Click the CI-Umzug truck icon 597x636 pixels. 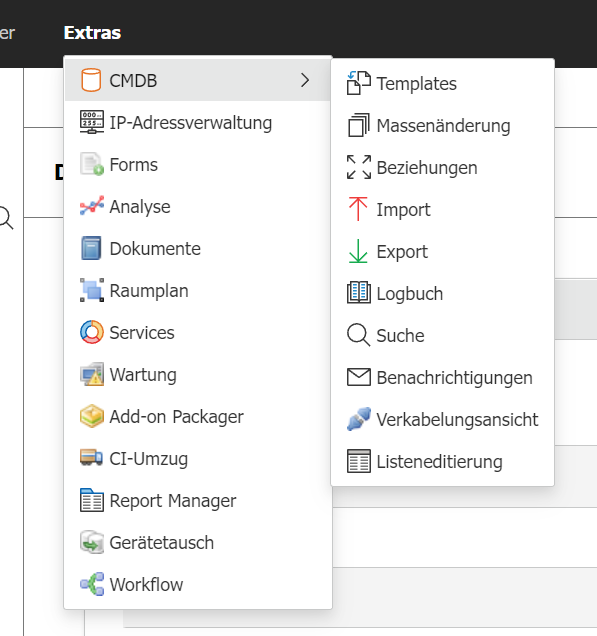[92, 458]
